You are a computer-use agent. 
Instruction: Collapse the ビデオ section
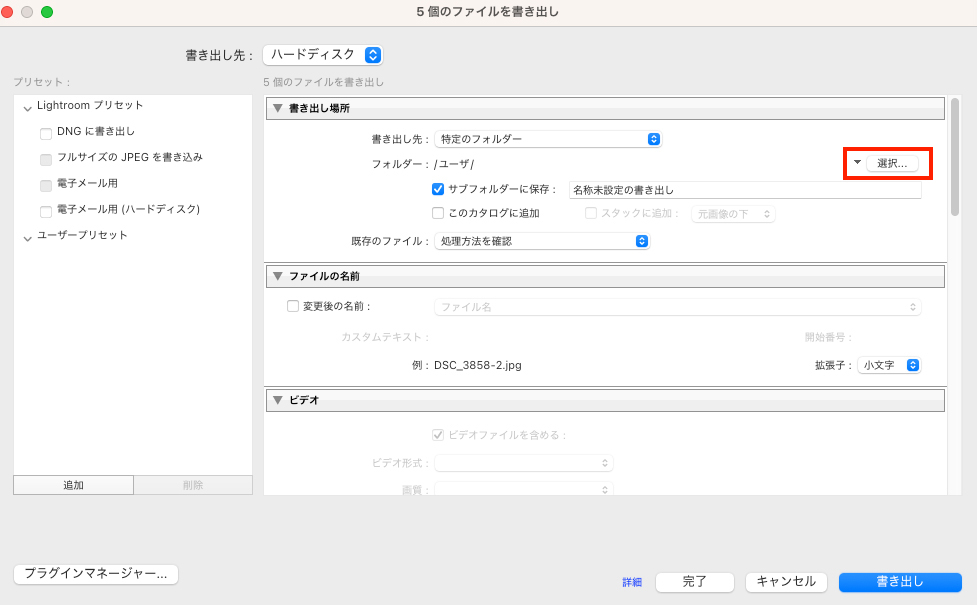(x=277, y=400)
